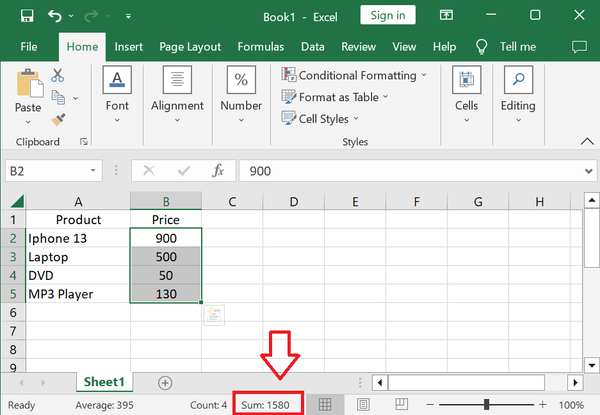Click vertical scrollbar down arrow
The image size is (600, 415).
(592, 365)
